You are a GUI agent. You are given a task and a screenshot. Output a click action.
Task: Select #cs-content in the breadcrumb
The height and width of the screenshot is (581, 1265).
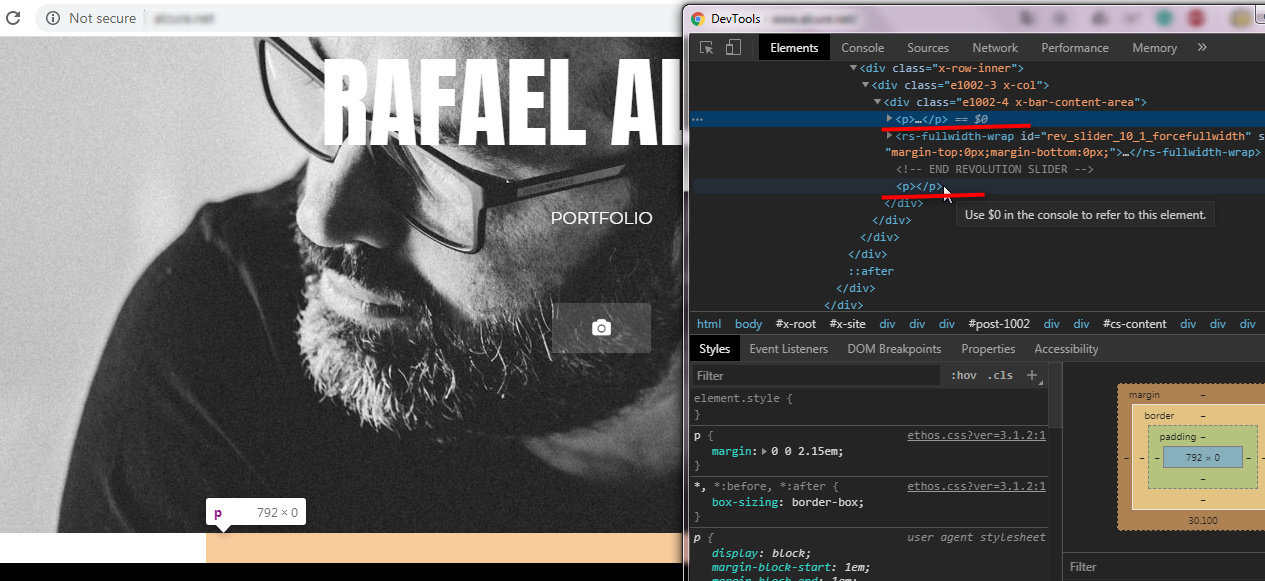click(1135, 324)
